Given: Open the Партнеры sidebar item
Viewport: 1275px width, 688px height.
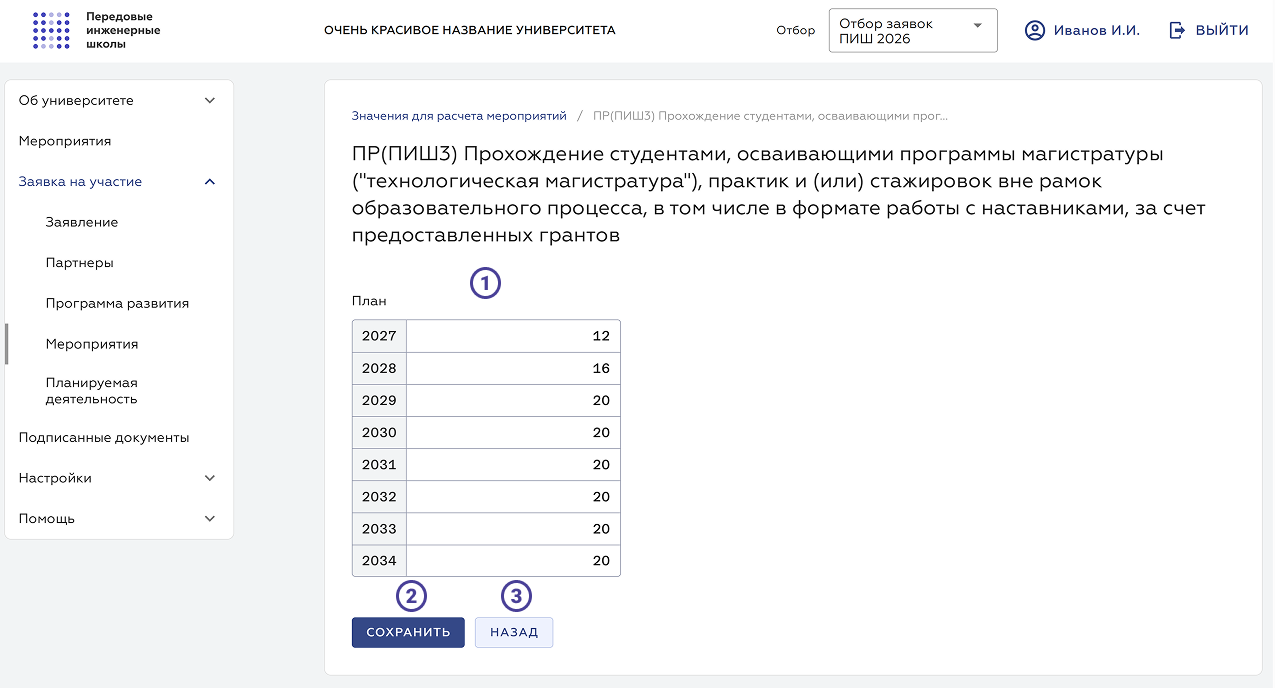Looking at the screenshot, I should click(79, 263).
